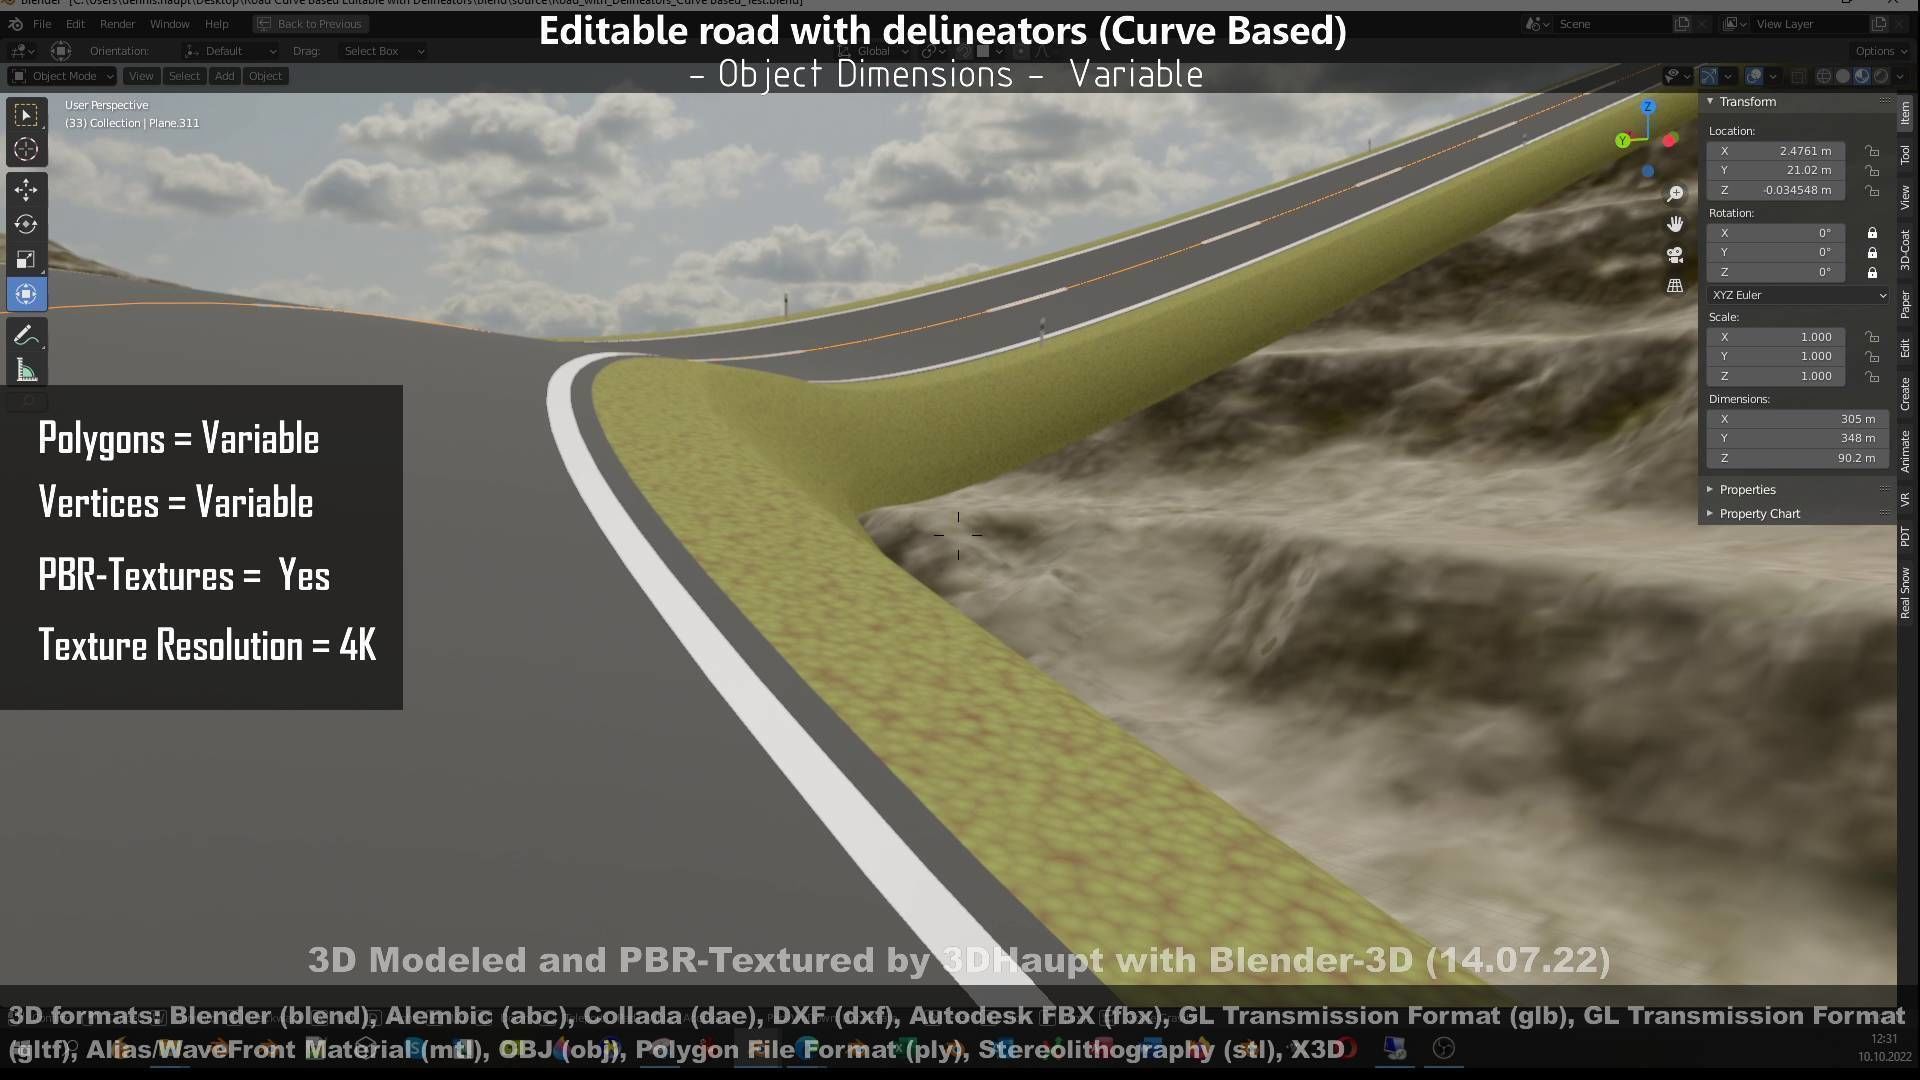1920x1080 pixels.
Task: Switch to the 3D-Coat sidebar tab
Action: 1905,250
